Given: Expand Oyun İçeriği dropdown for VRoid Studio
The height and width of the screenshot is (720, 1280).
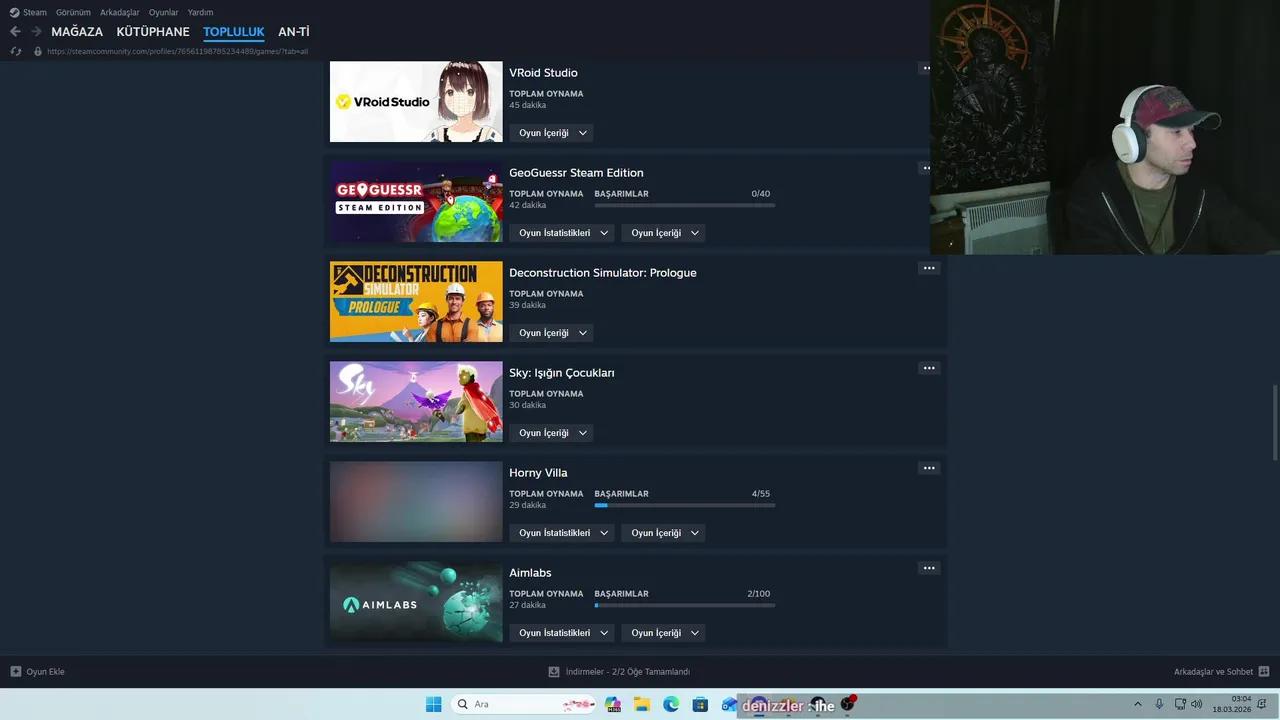Looking at the screenshot, I should click(x=551, y=133).
